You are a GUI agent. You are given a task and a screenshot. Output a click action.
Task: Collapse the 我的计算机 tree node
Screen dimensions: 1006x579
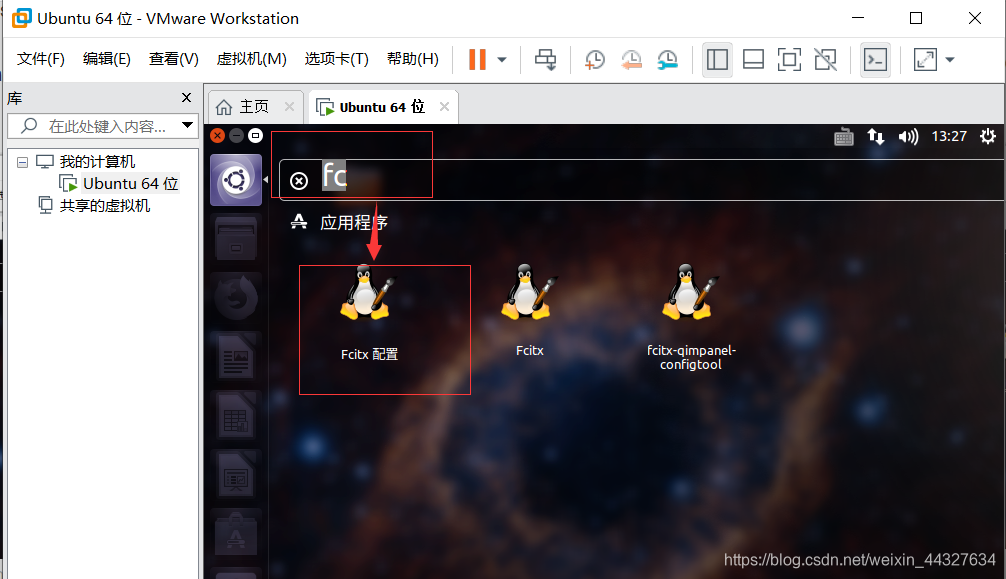tap(22, 162)
